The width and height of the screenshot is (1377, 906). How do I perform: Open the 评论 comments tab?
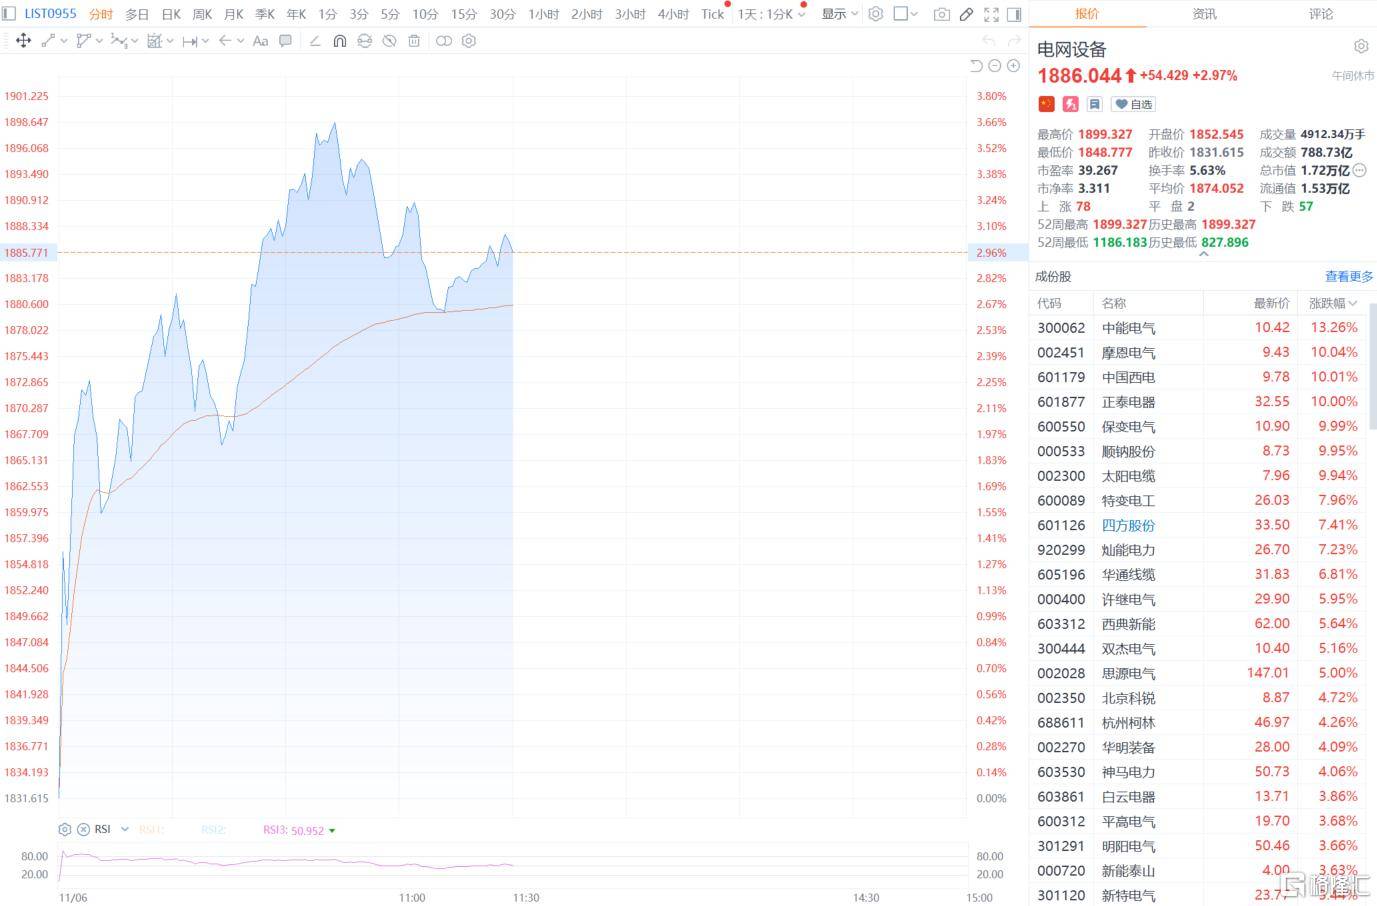point(1321,14)
